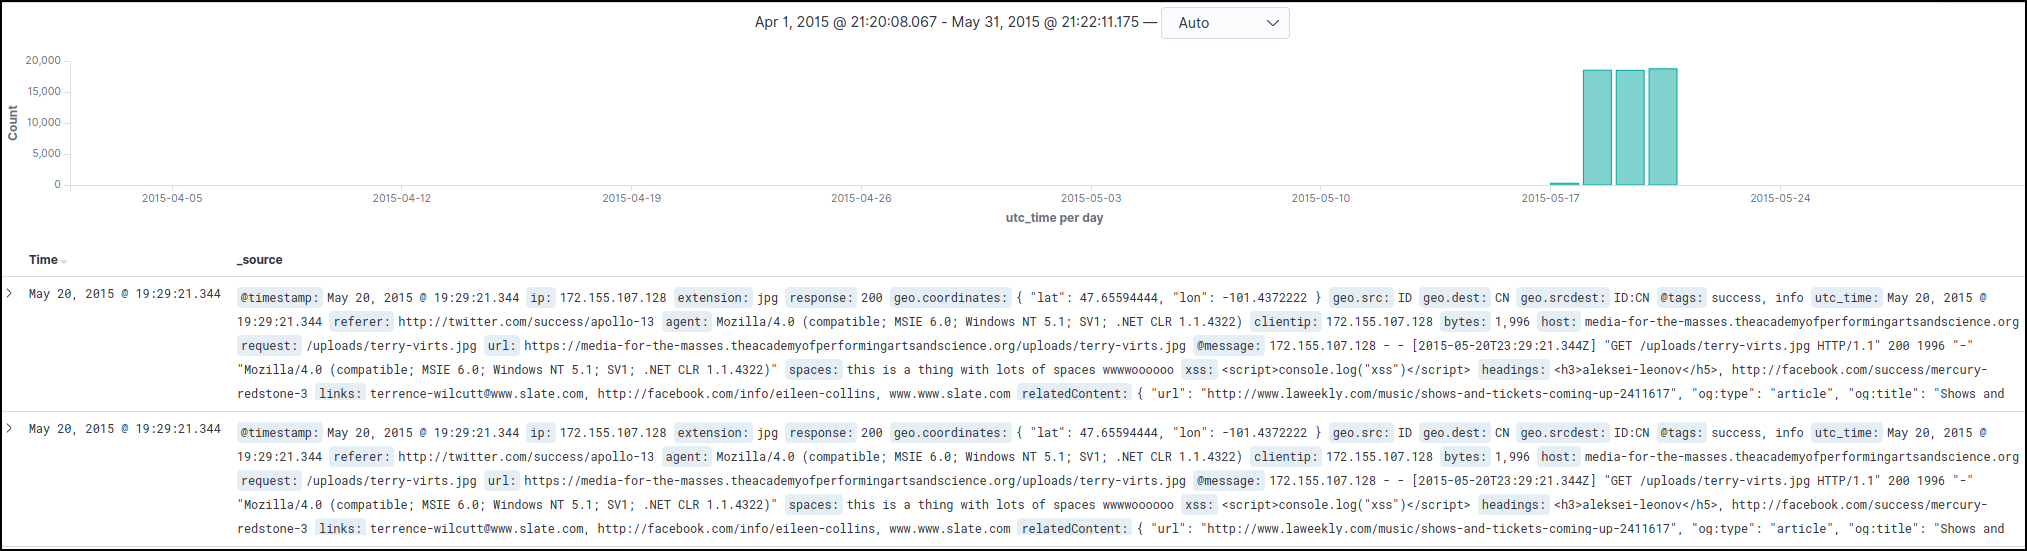Expand the first May 20 document row
2027x551 pixels.
coord(10,293)
